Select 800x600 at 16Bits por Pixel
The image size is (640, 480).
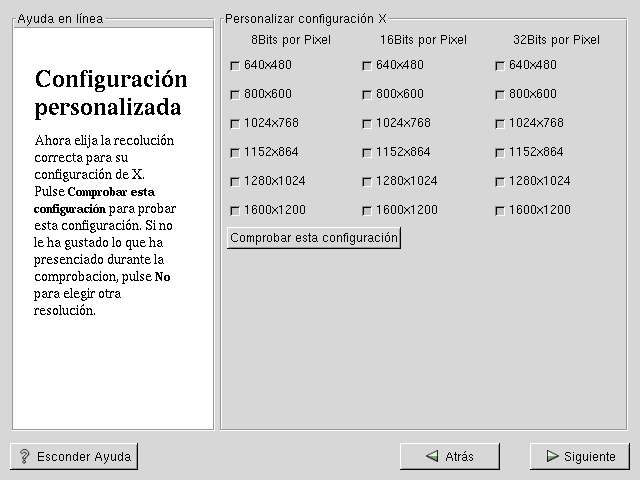[367, 95]
